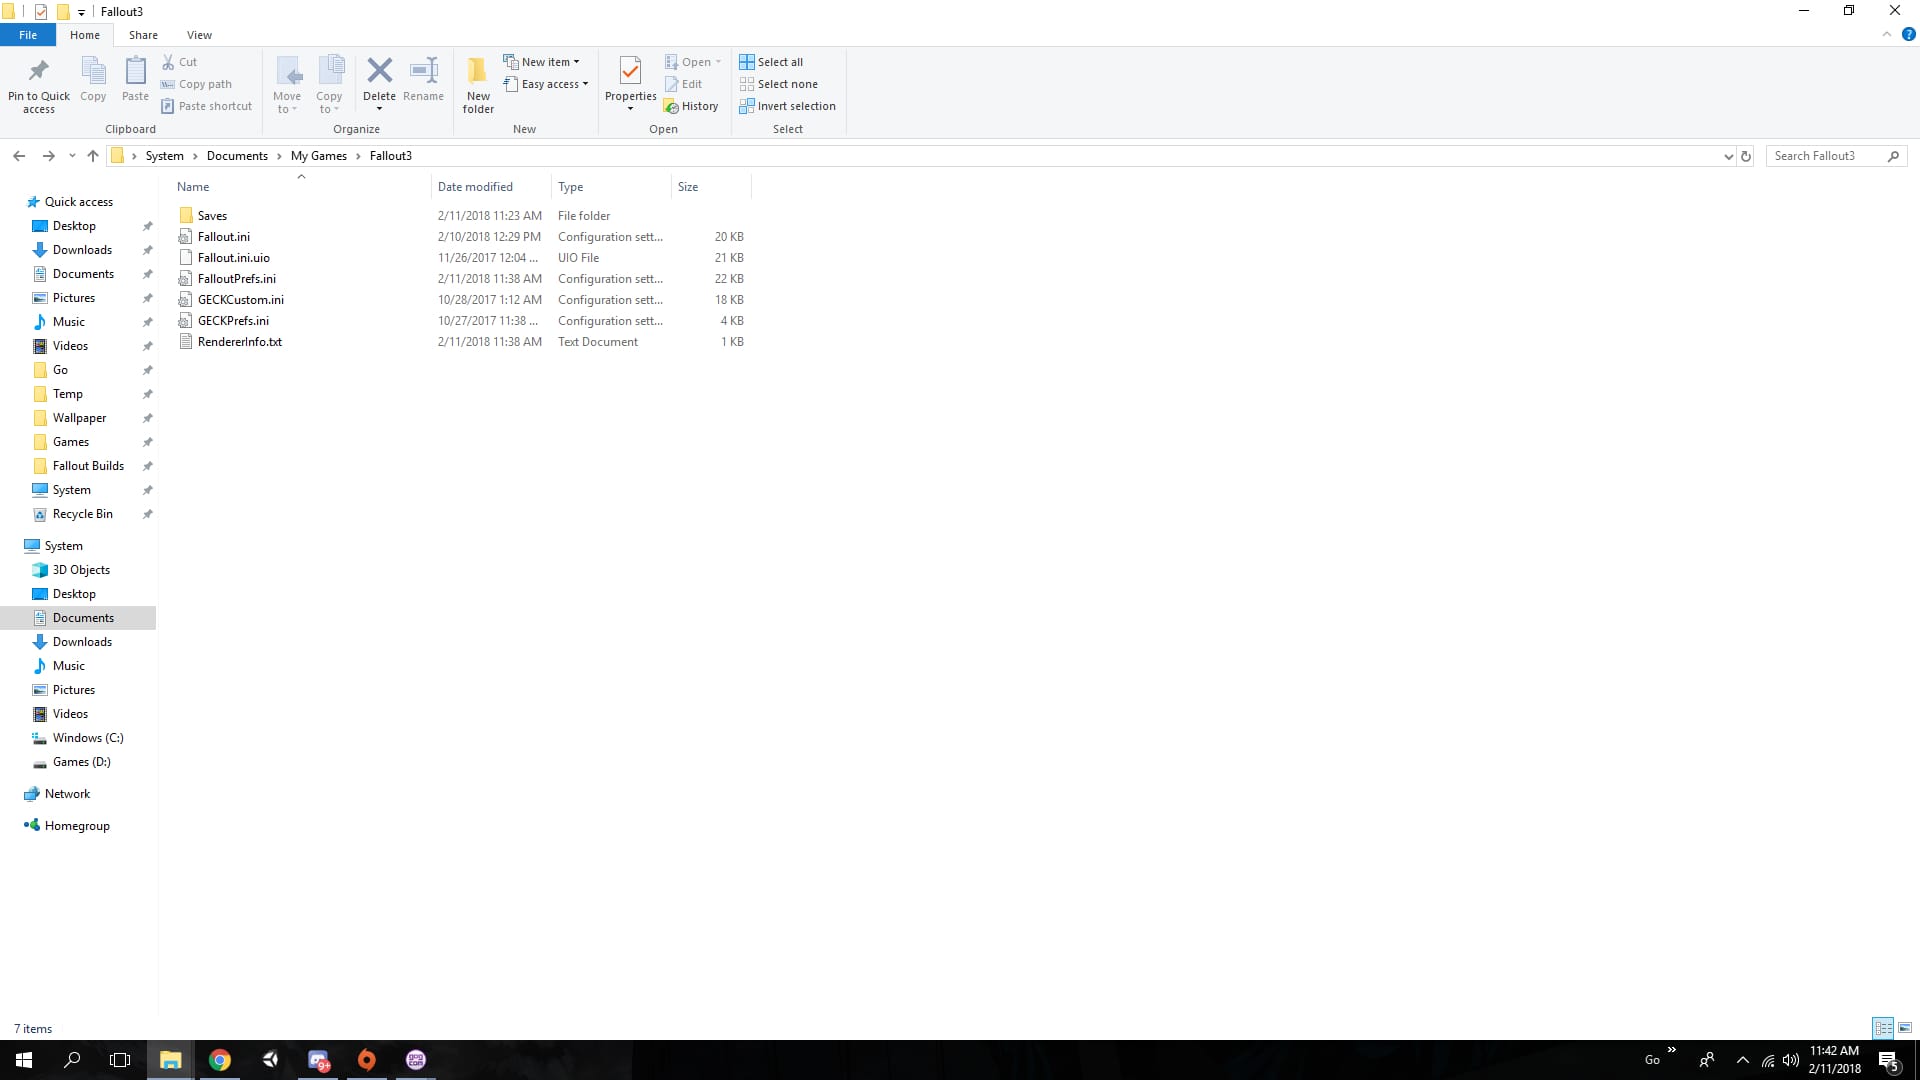This screenshot has height=1080, width=1920.
Task: Open Move to dropdown
Action: click(x=287, y=85)
